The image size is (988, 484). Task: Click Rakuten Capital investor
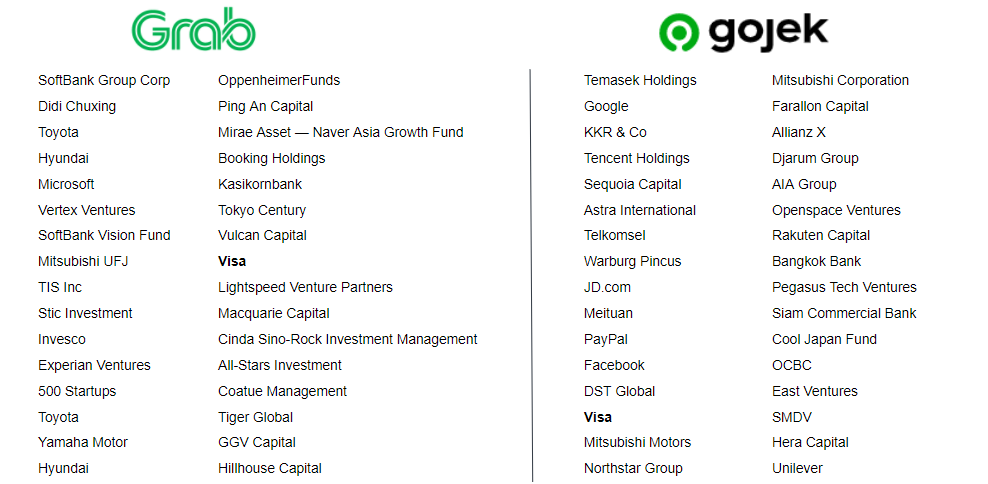click(821, 235)
